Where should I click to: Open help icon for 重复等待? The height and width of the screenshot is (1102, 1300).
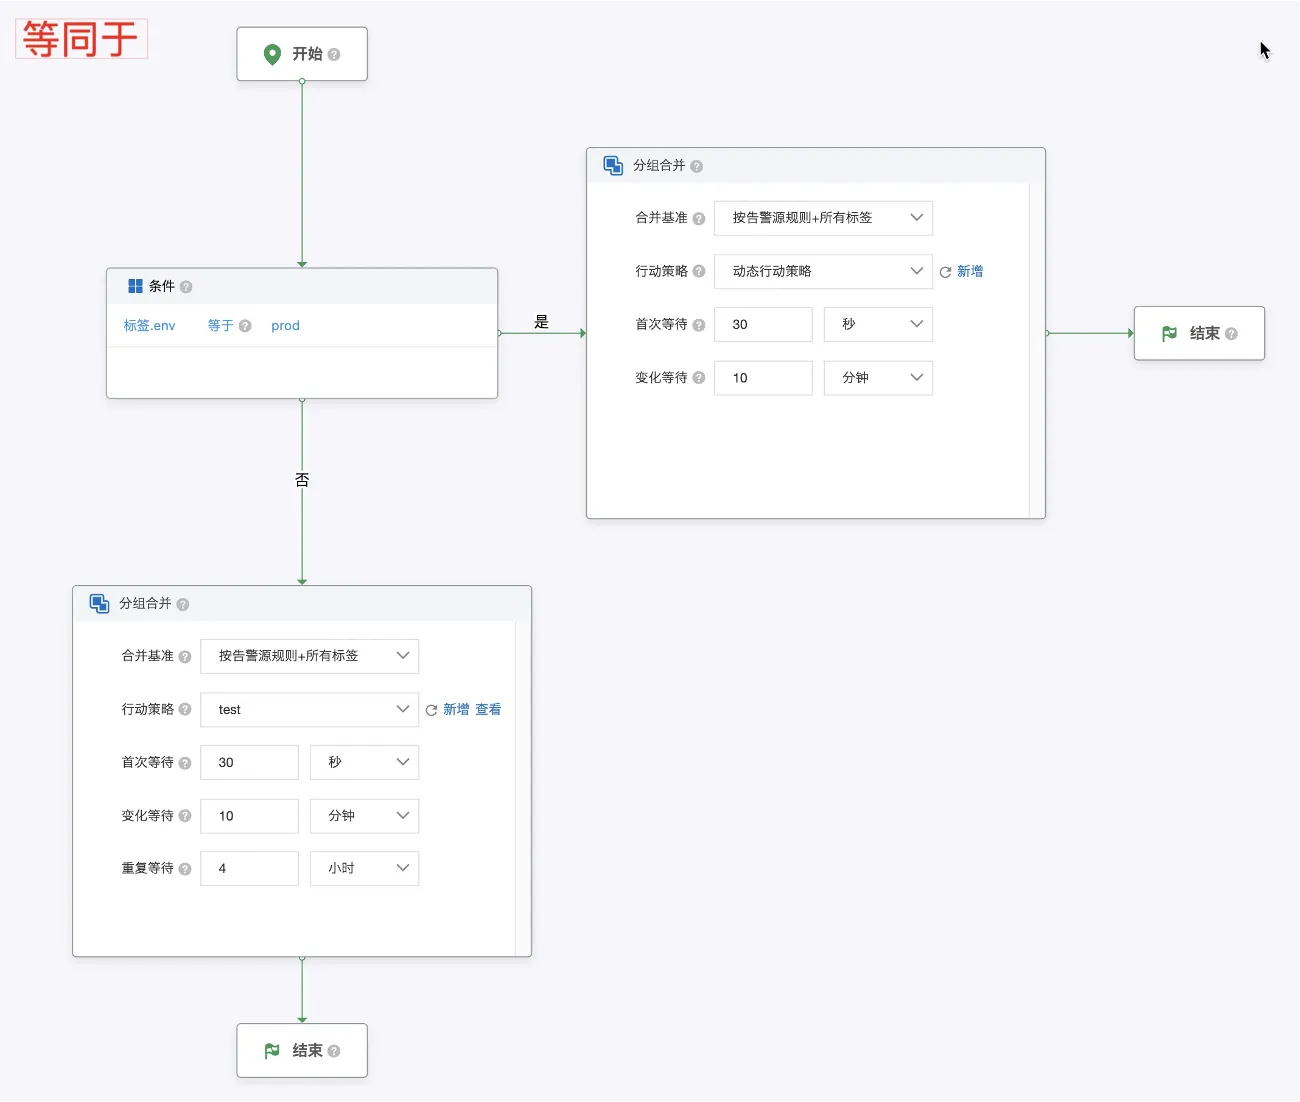[x=185, y=869]
